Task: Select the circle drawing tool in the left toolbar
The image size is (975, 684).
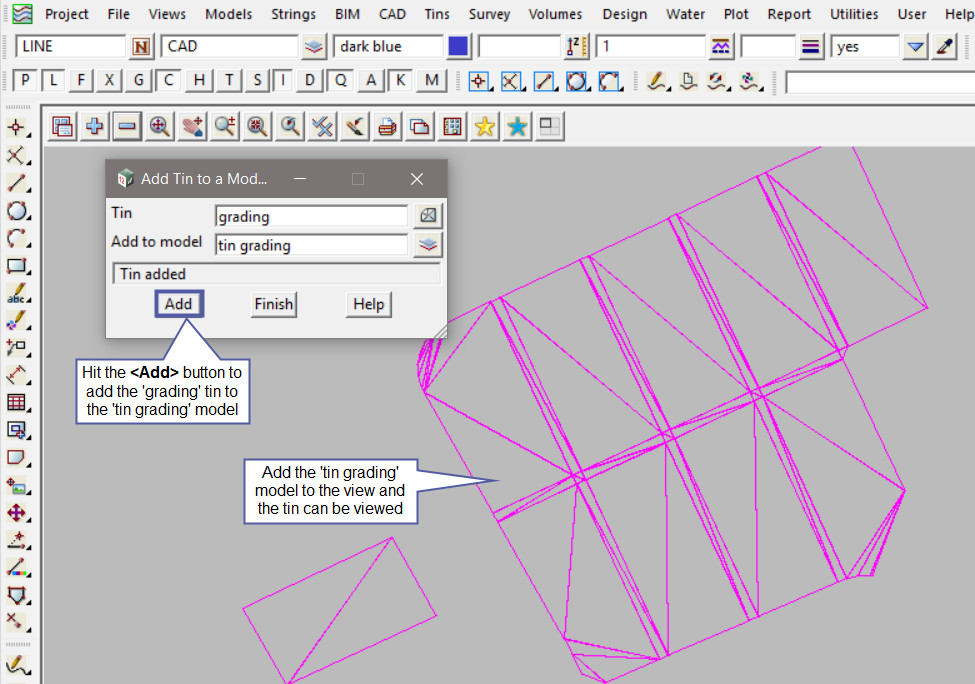Action: [16, 211]
